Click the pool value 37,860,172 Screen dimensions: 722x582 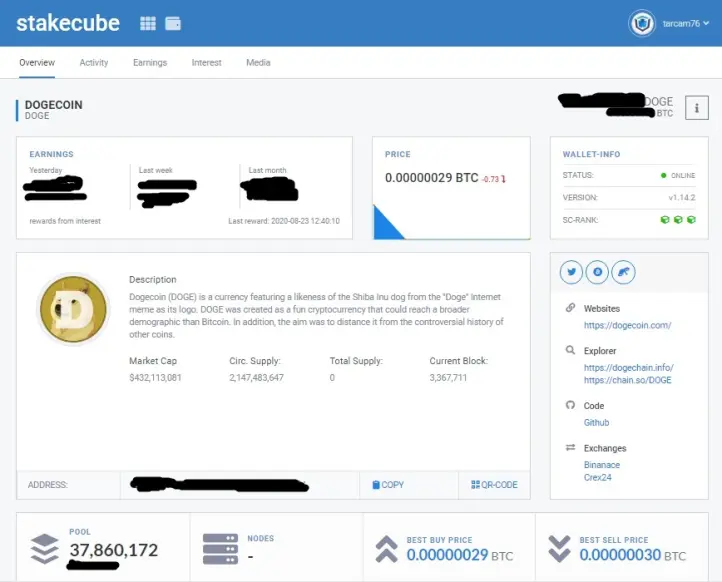114,550
